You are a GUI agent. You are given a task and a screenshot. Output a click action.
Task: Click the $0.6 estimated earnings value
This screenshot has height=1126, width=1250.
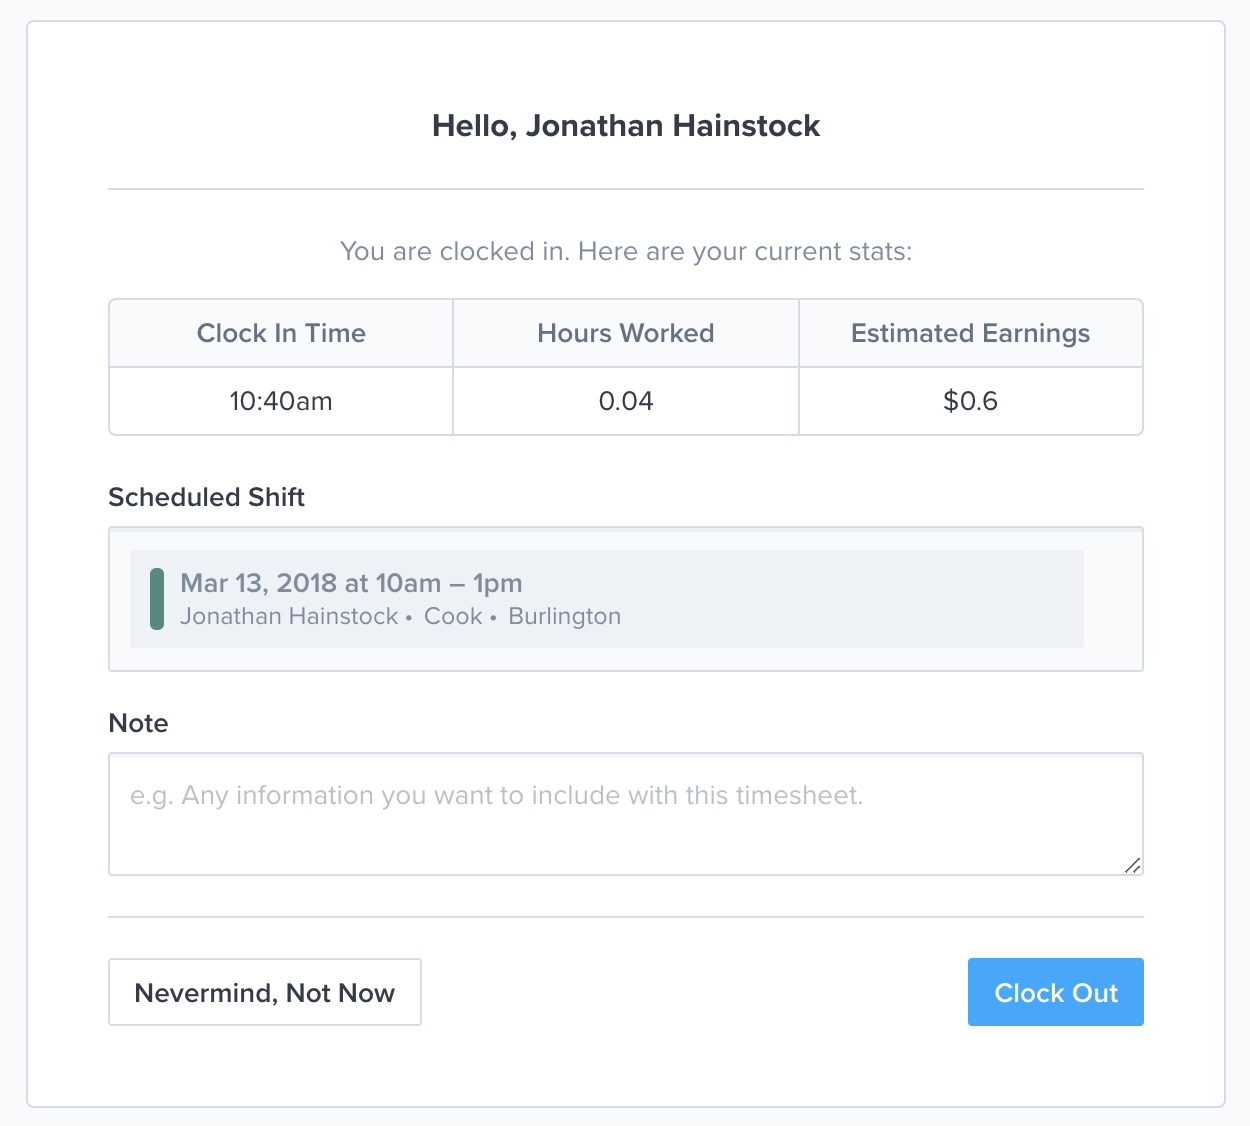pyautogui.click(x=971, y=401)
